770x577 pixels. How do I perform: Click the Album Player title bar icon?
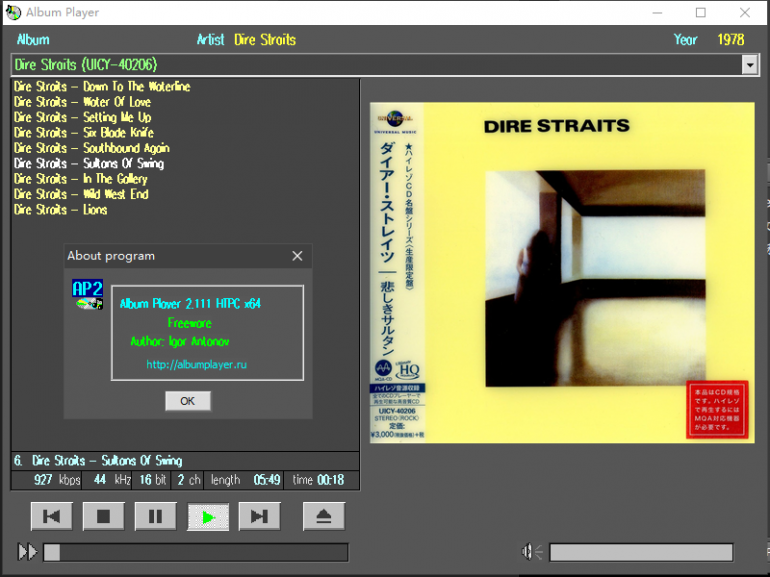click(x=13, y=12)
